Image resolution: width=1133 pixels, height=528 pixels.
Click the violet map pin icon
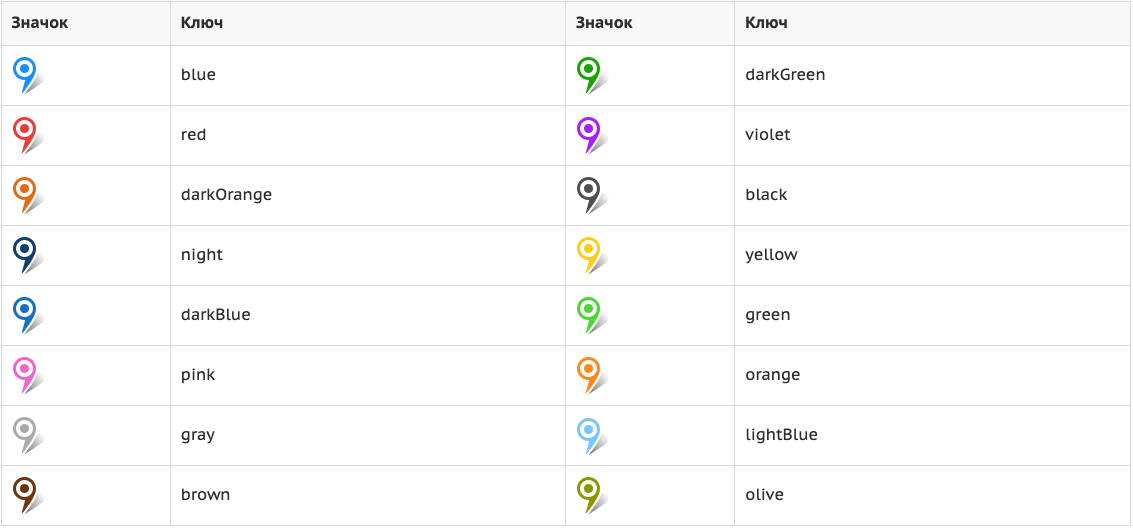[x=592, y=135]
